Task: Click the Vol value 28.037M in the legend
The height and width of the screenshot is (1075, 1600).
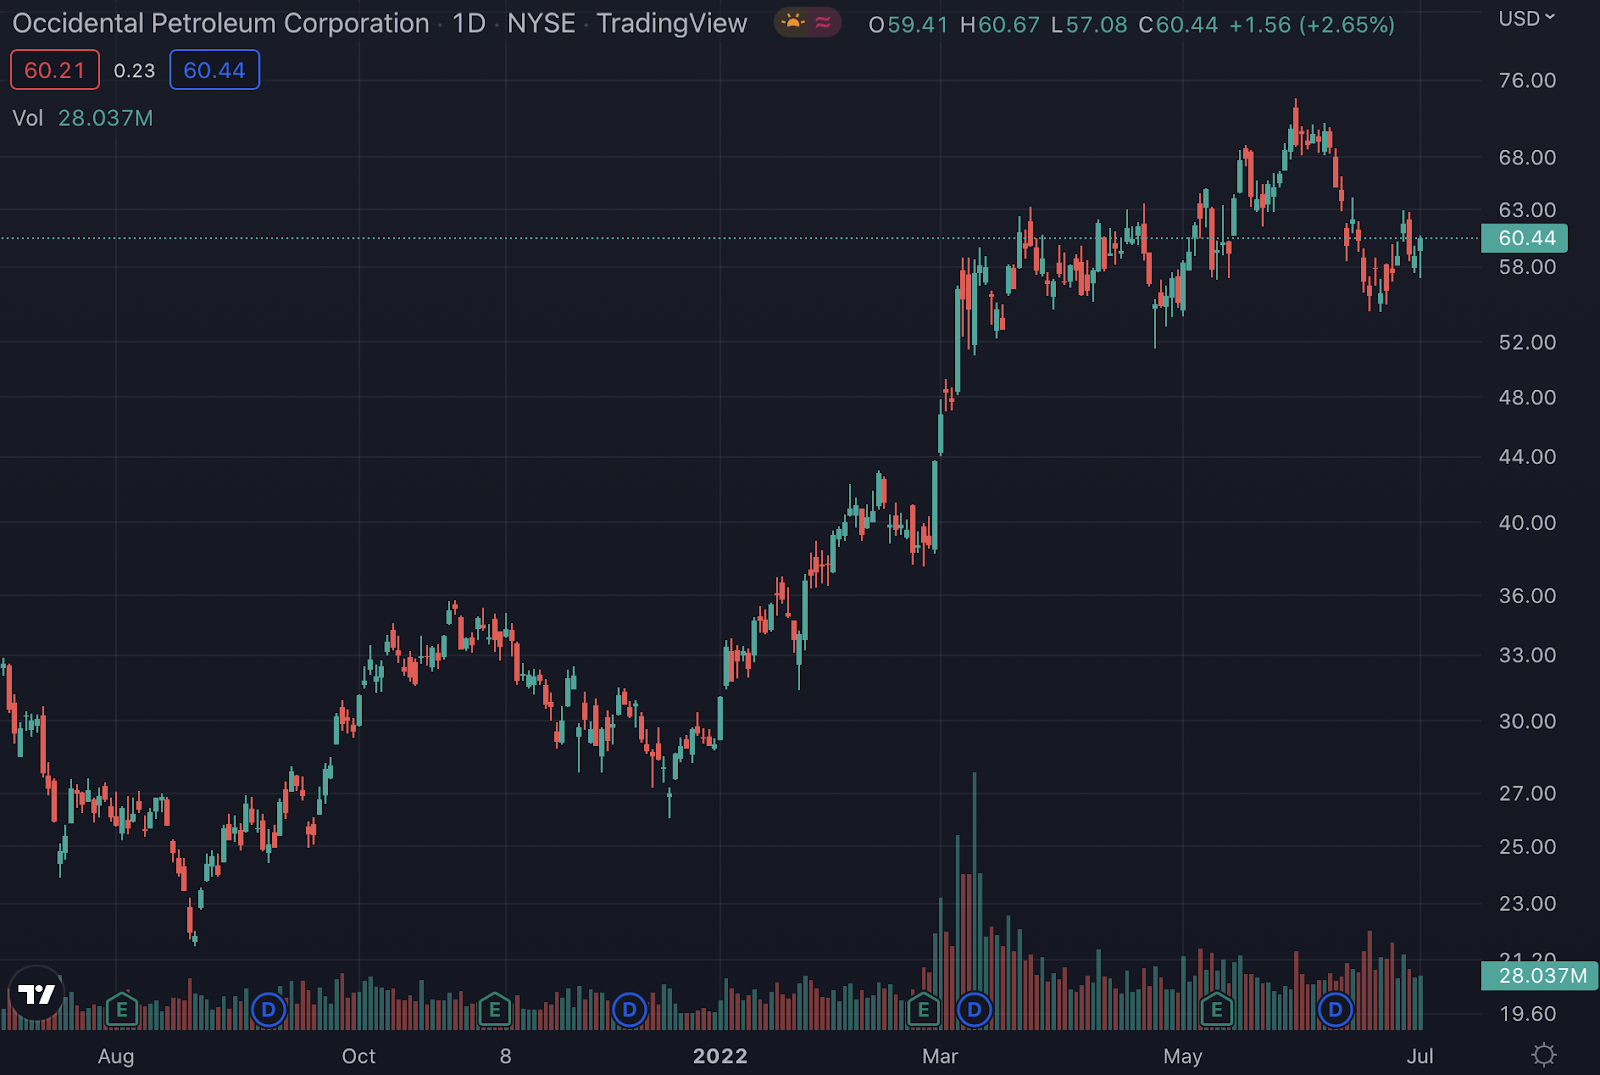Action: [106, 118]
